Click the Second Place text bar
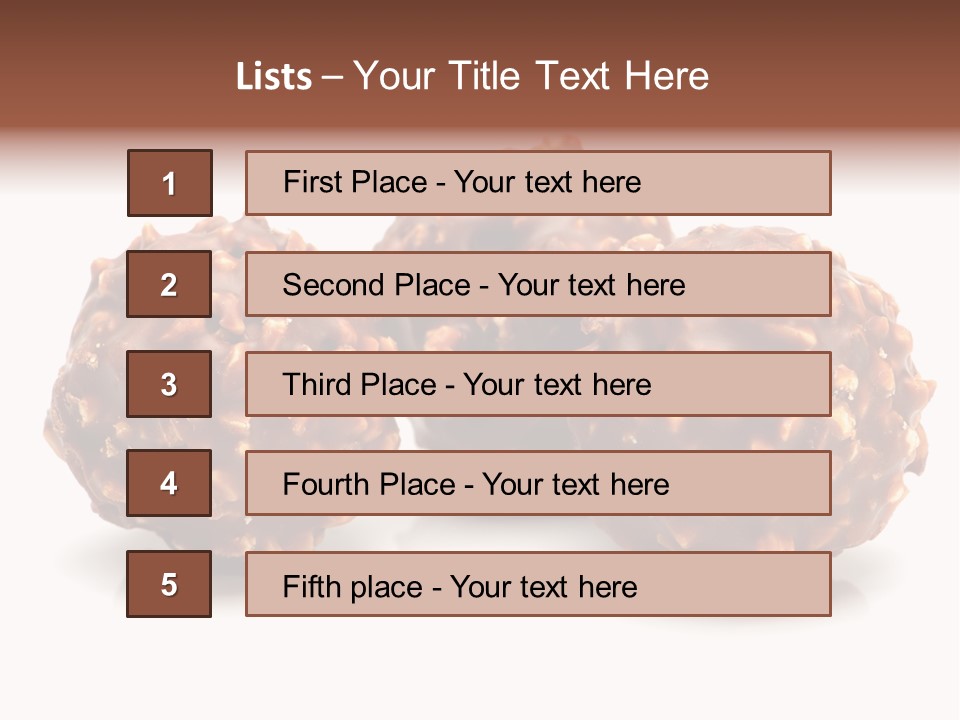This screenshot has height=720, width=960. click(538, 284)
